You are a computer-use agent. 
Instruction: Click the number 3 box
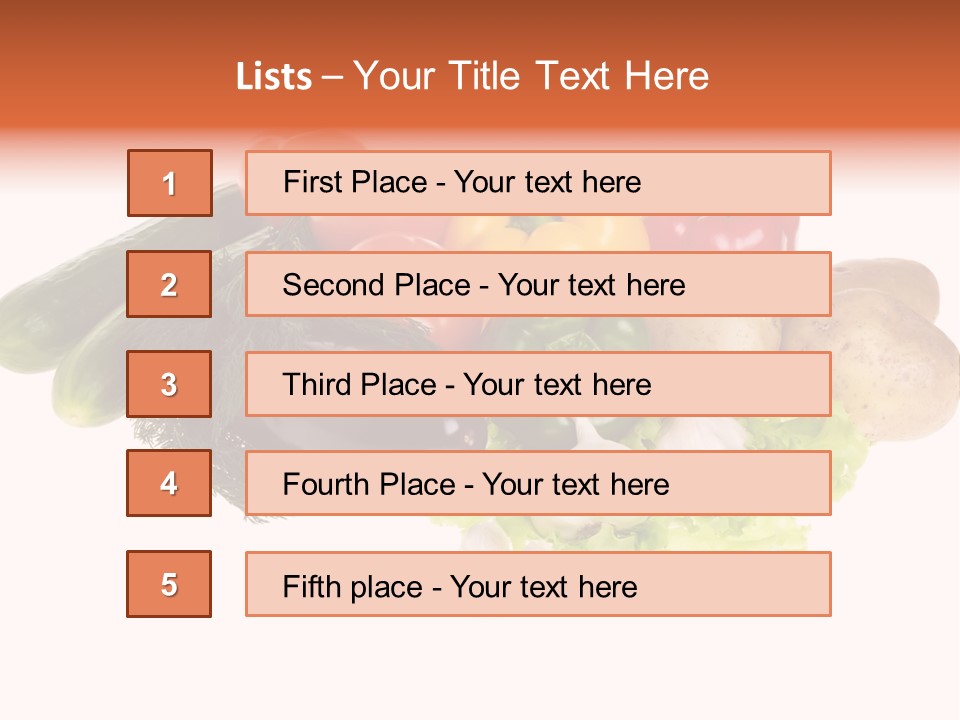(x=169, y=384)
